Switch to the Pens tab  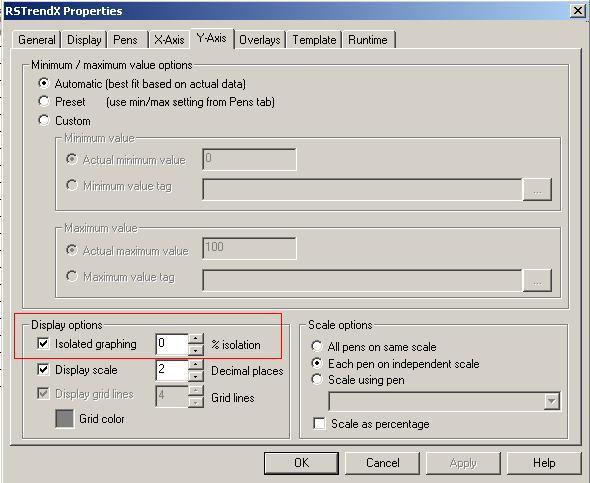[125, 40]
